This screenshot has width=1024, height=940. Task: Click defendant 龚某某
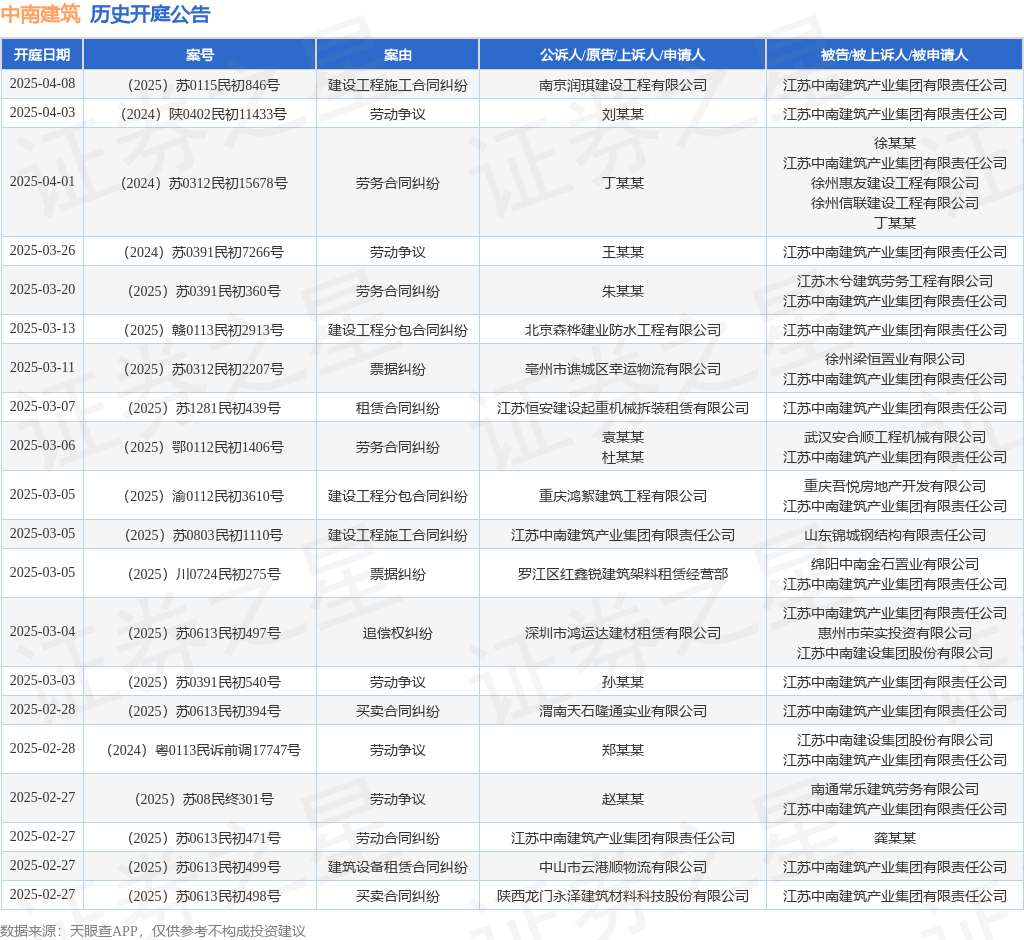pyautogui.click(x=895, y=838)
